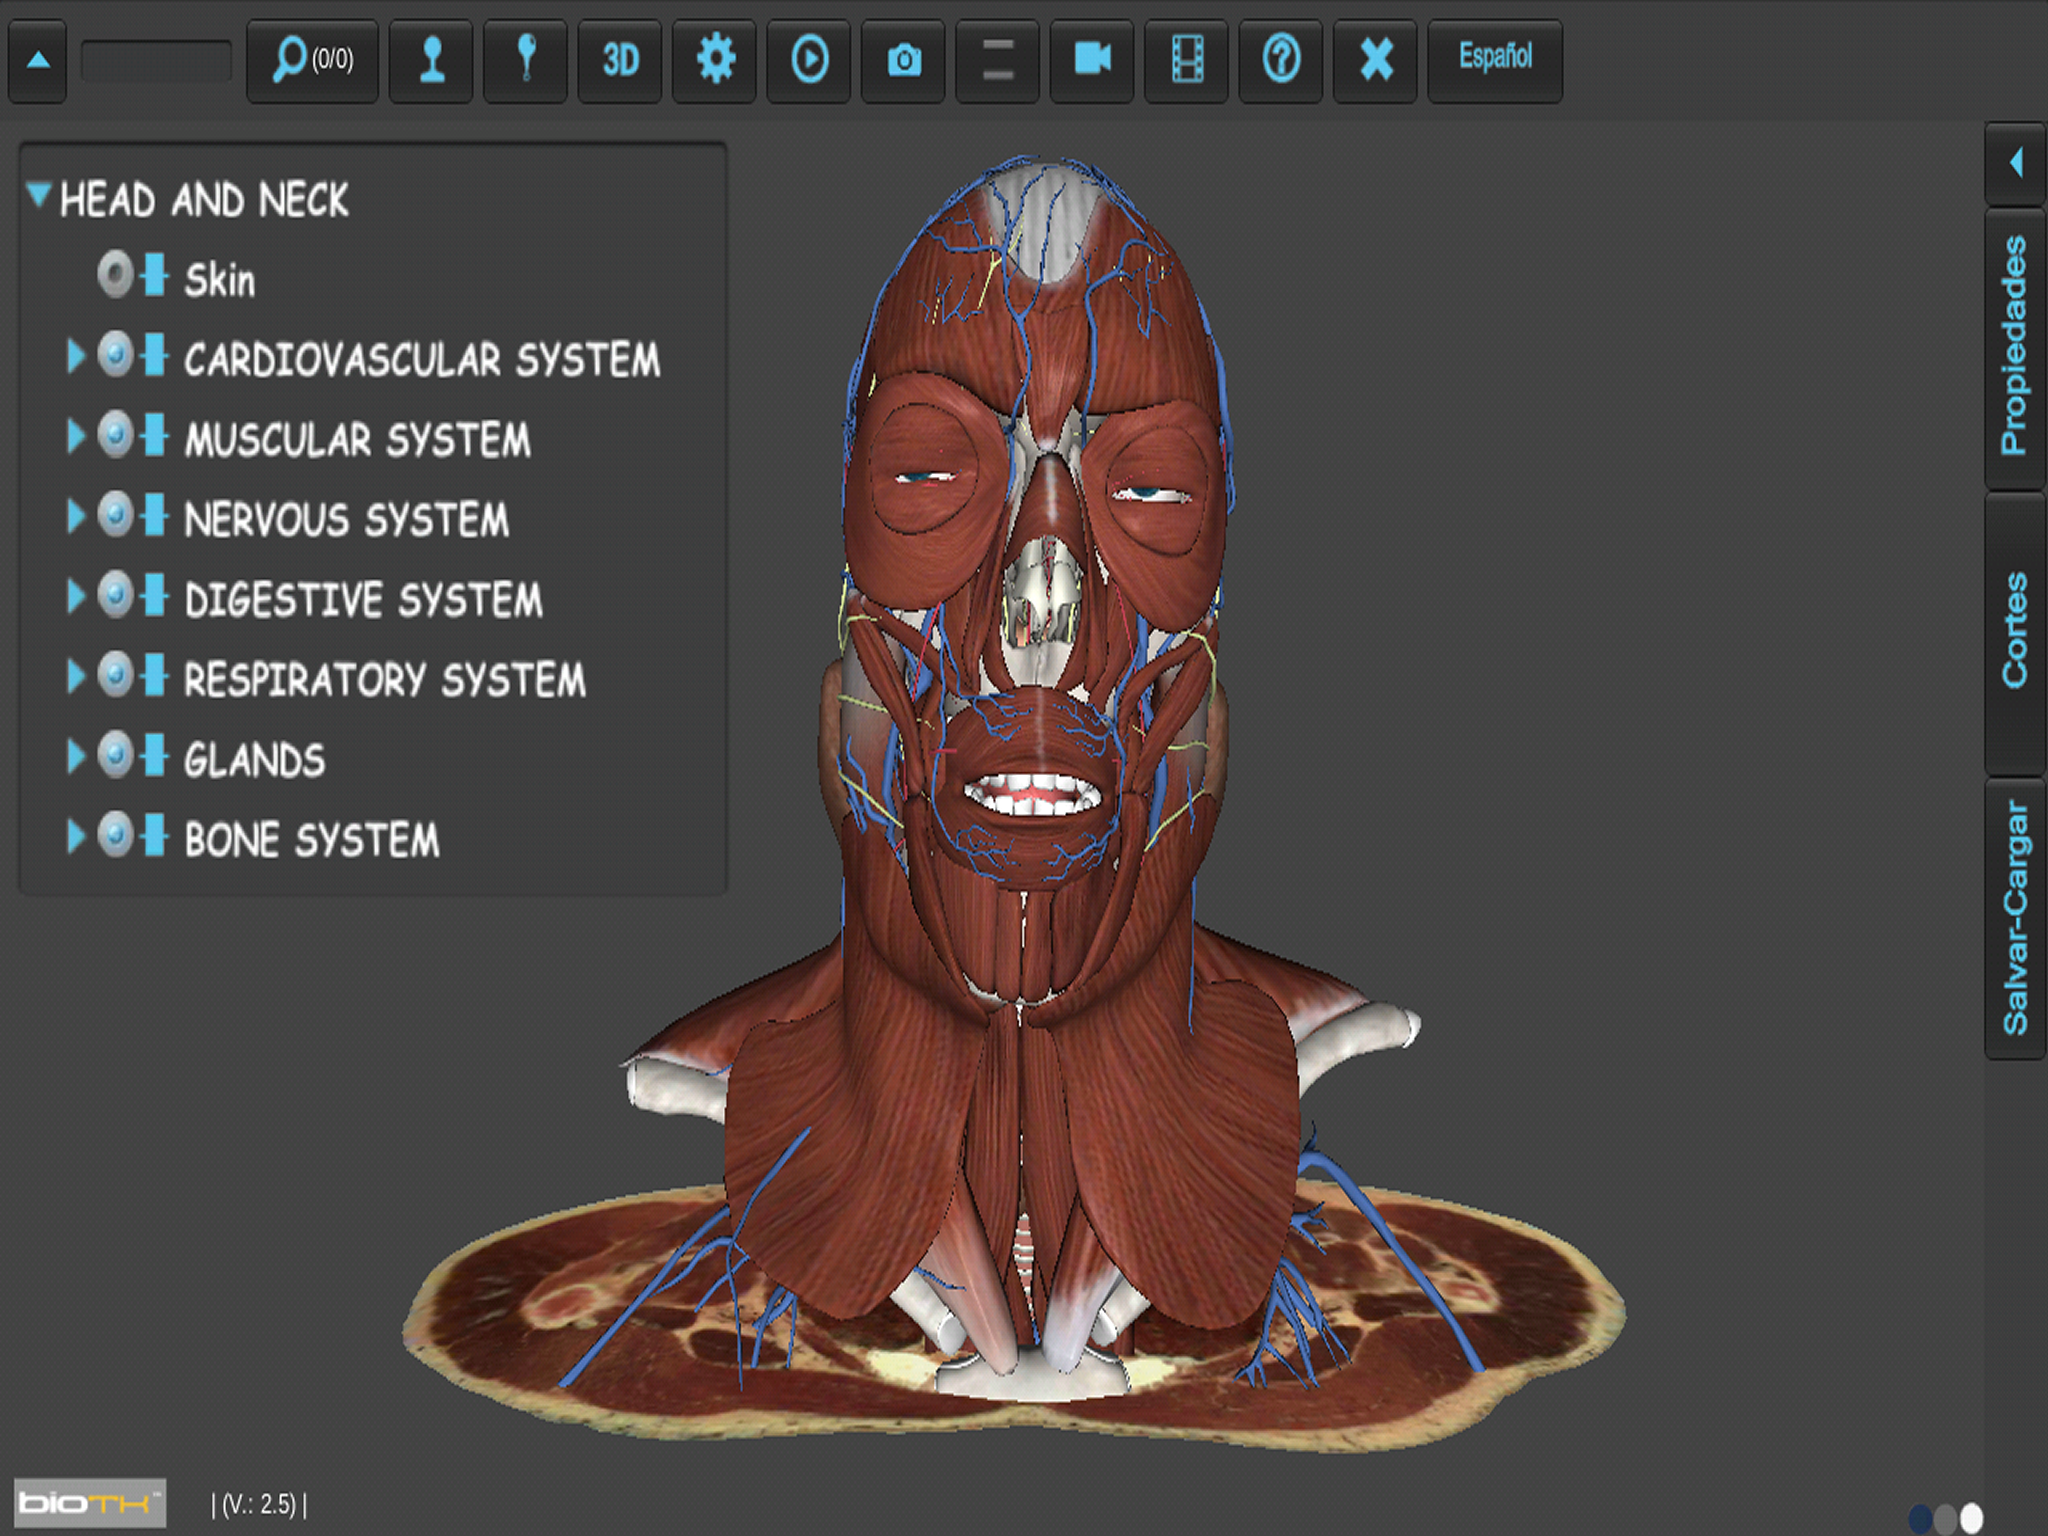Click the search text field in toolbar
Image resolution: width=2048 pixels, height=1536 pixels.
coord(156,61)
